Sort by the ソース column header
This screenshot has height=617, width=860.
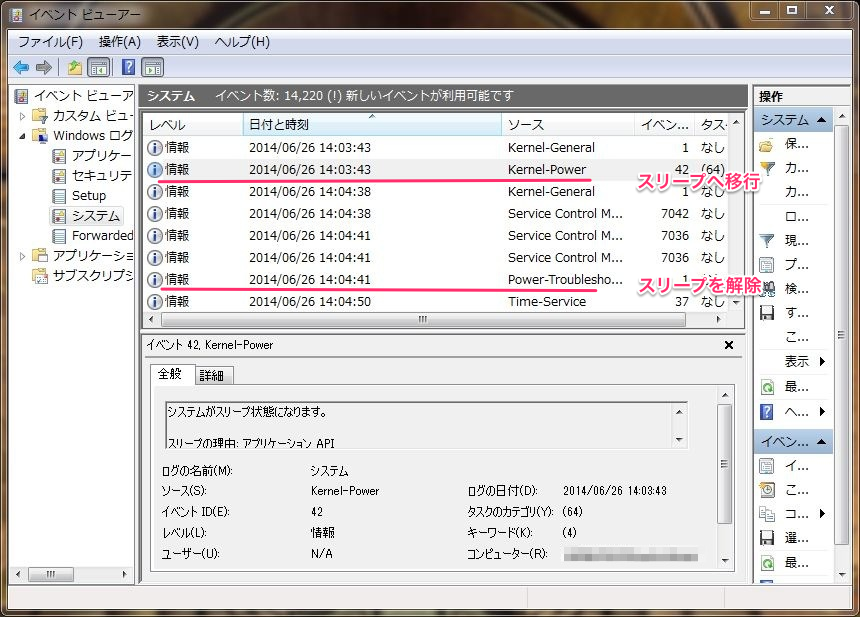click(x=568, y=124)
